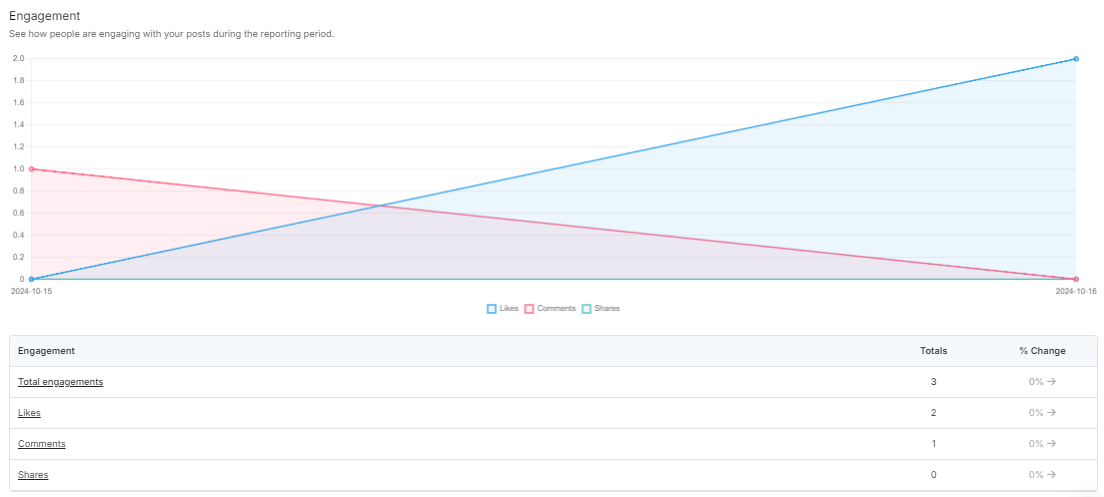The height and width of the screenshot is (497, 1104).
Task: Click the change arrow in Likes row
Action: click(x=1052, y=413)
